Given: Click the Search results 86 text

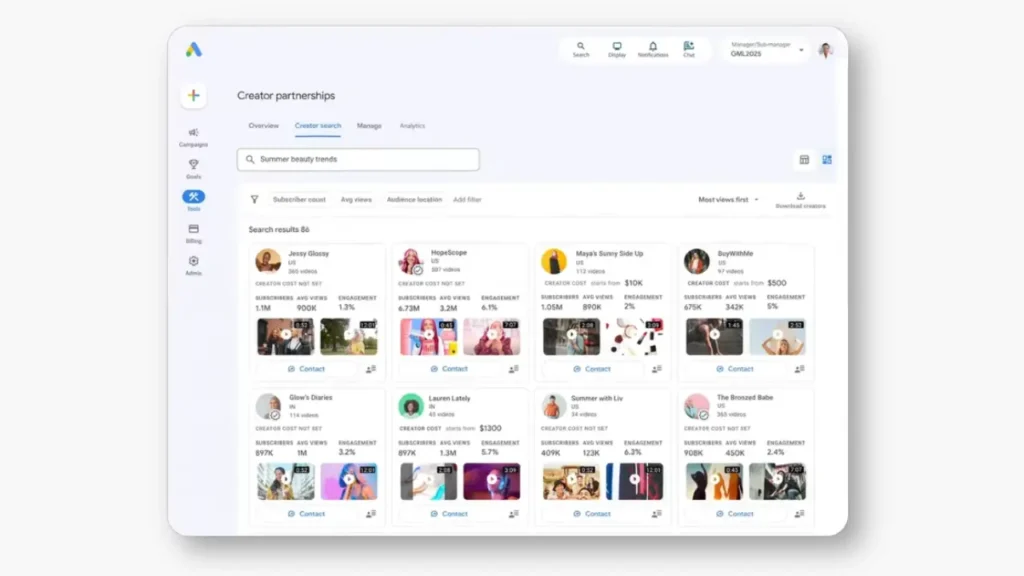Looking at the screenshot, I should click(279, 230).
